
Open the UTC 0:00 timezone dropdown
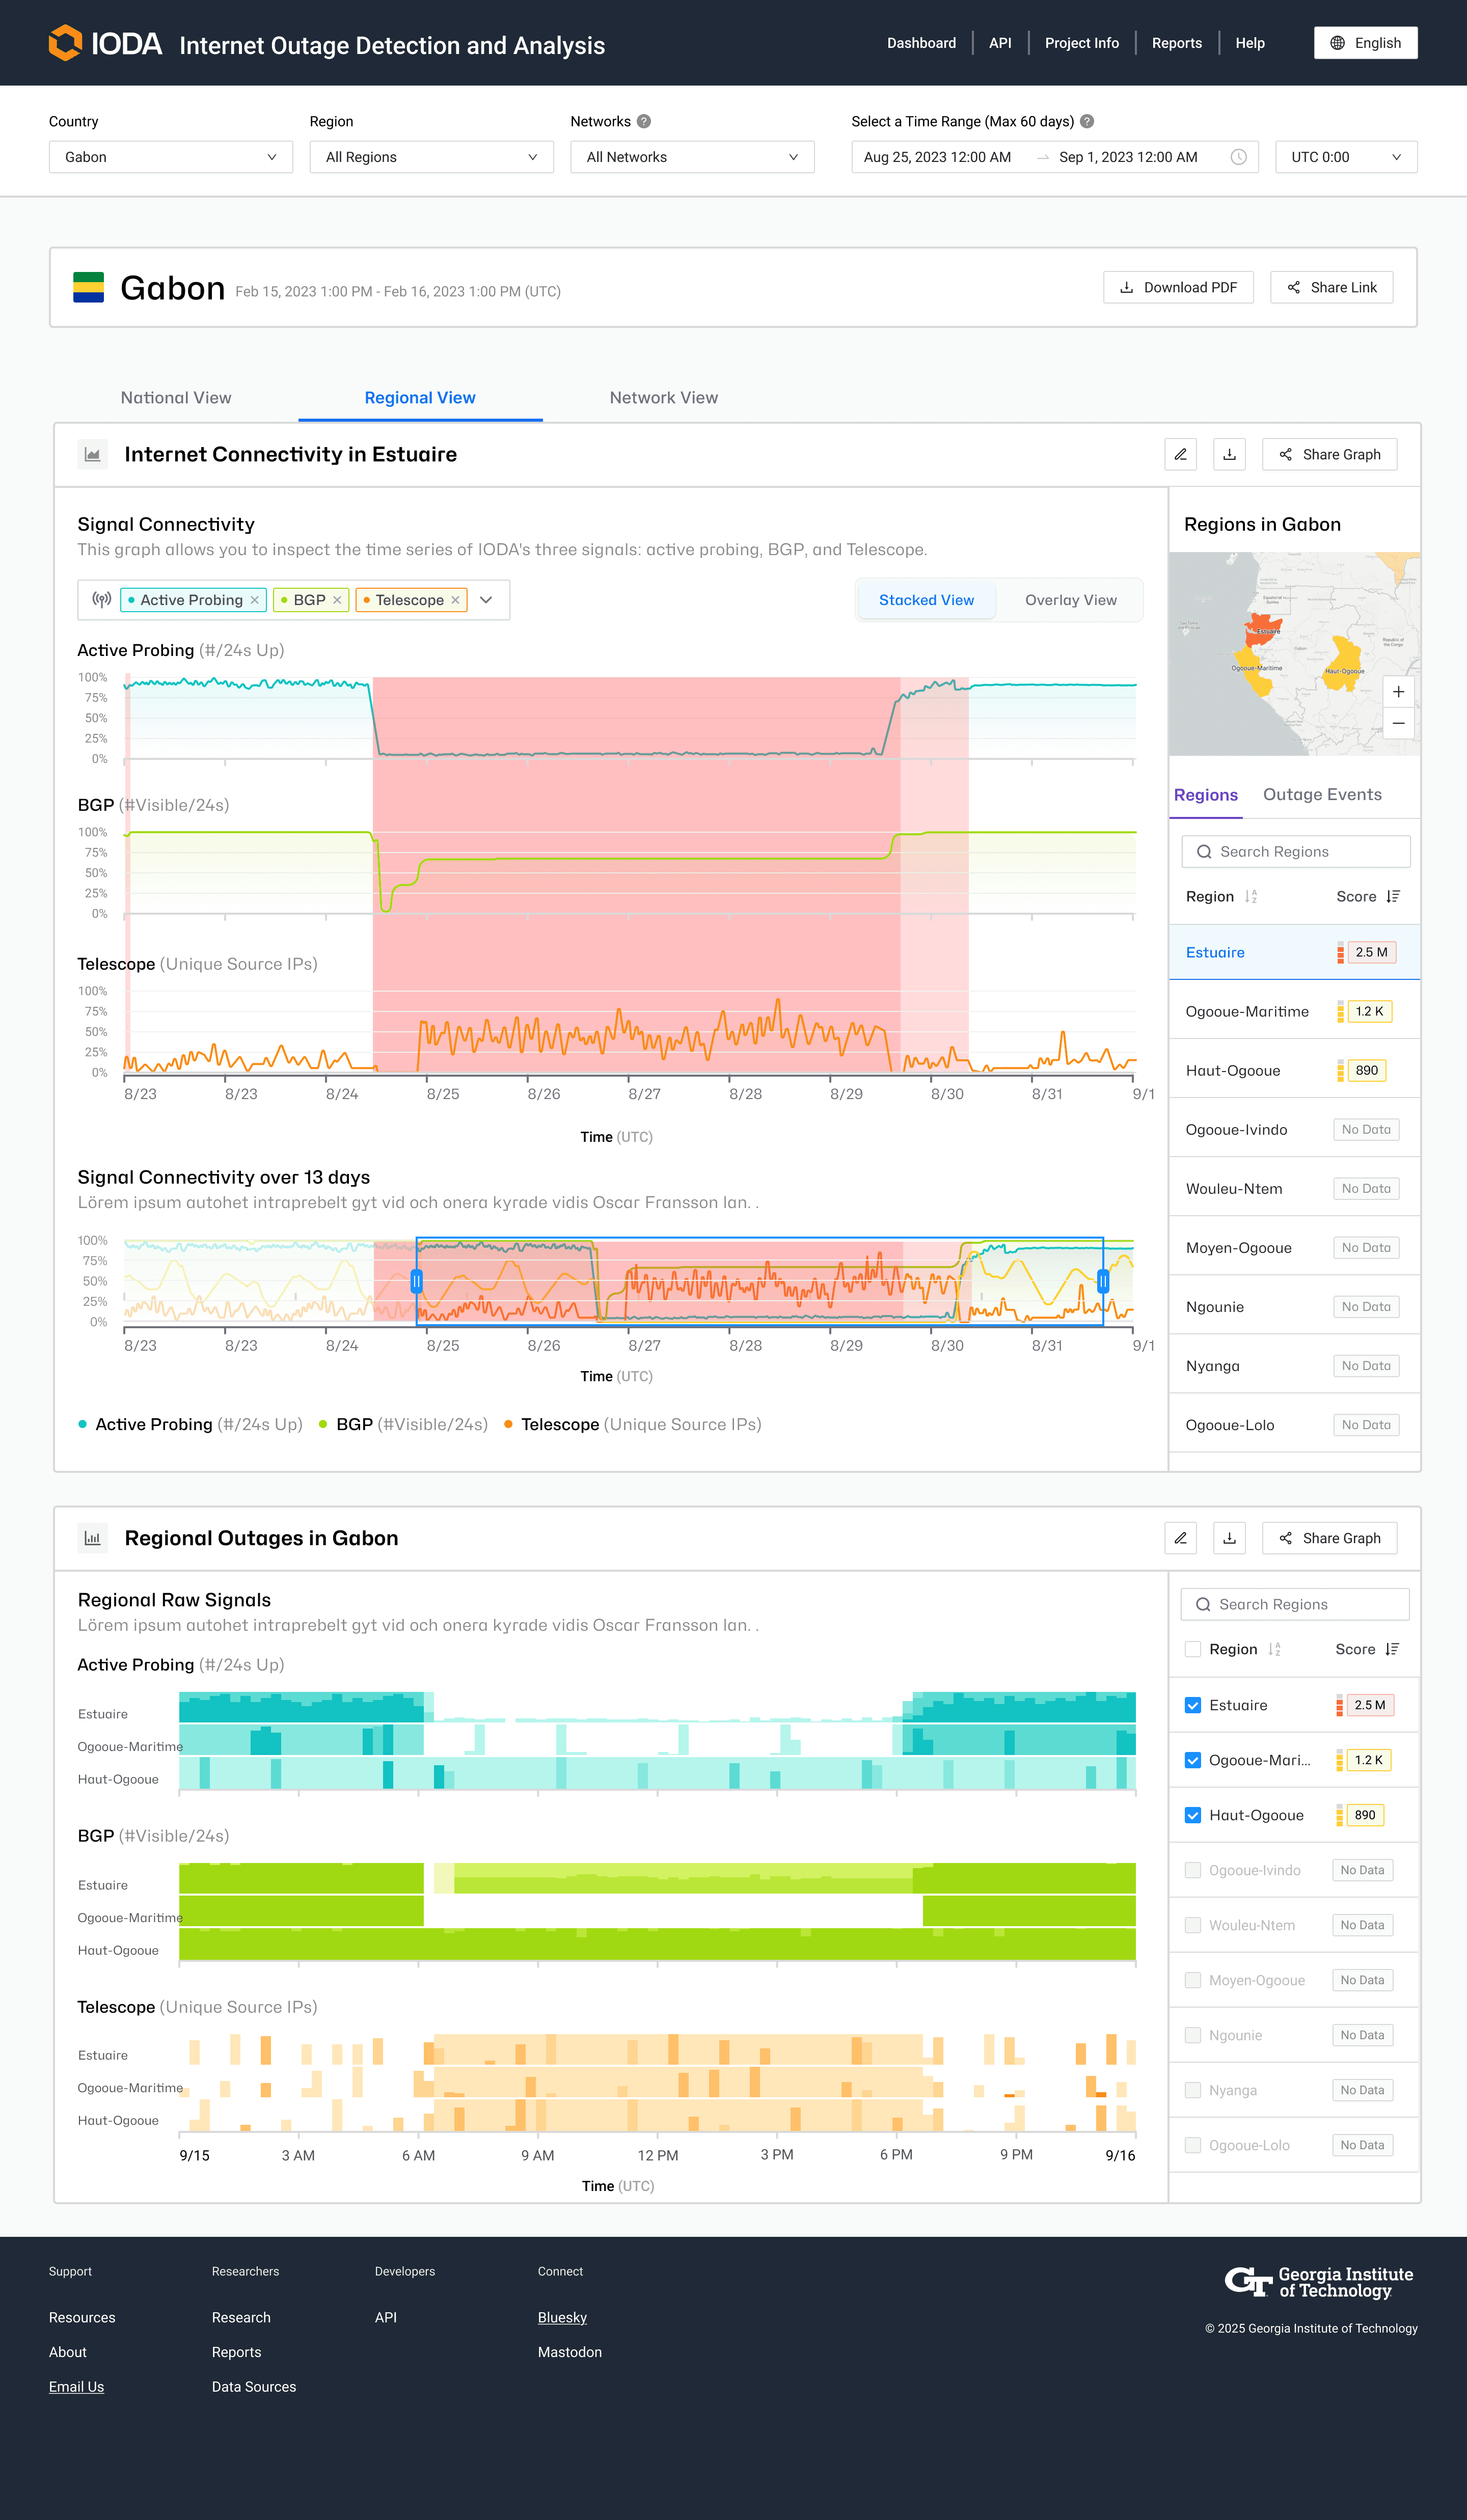(x=1345, y=157)
